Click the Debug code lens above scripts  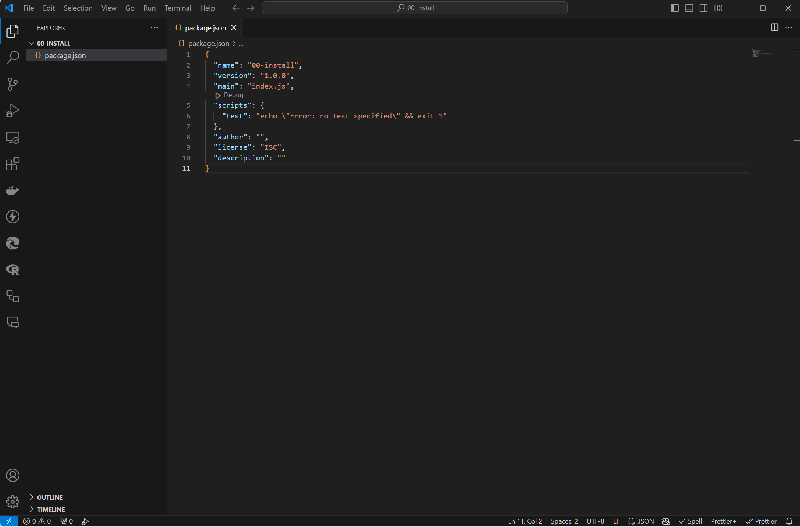[x=229, y=95]
